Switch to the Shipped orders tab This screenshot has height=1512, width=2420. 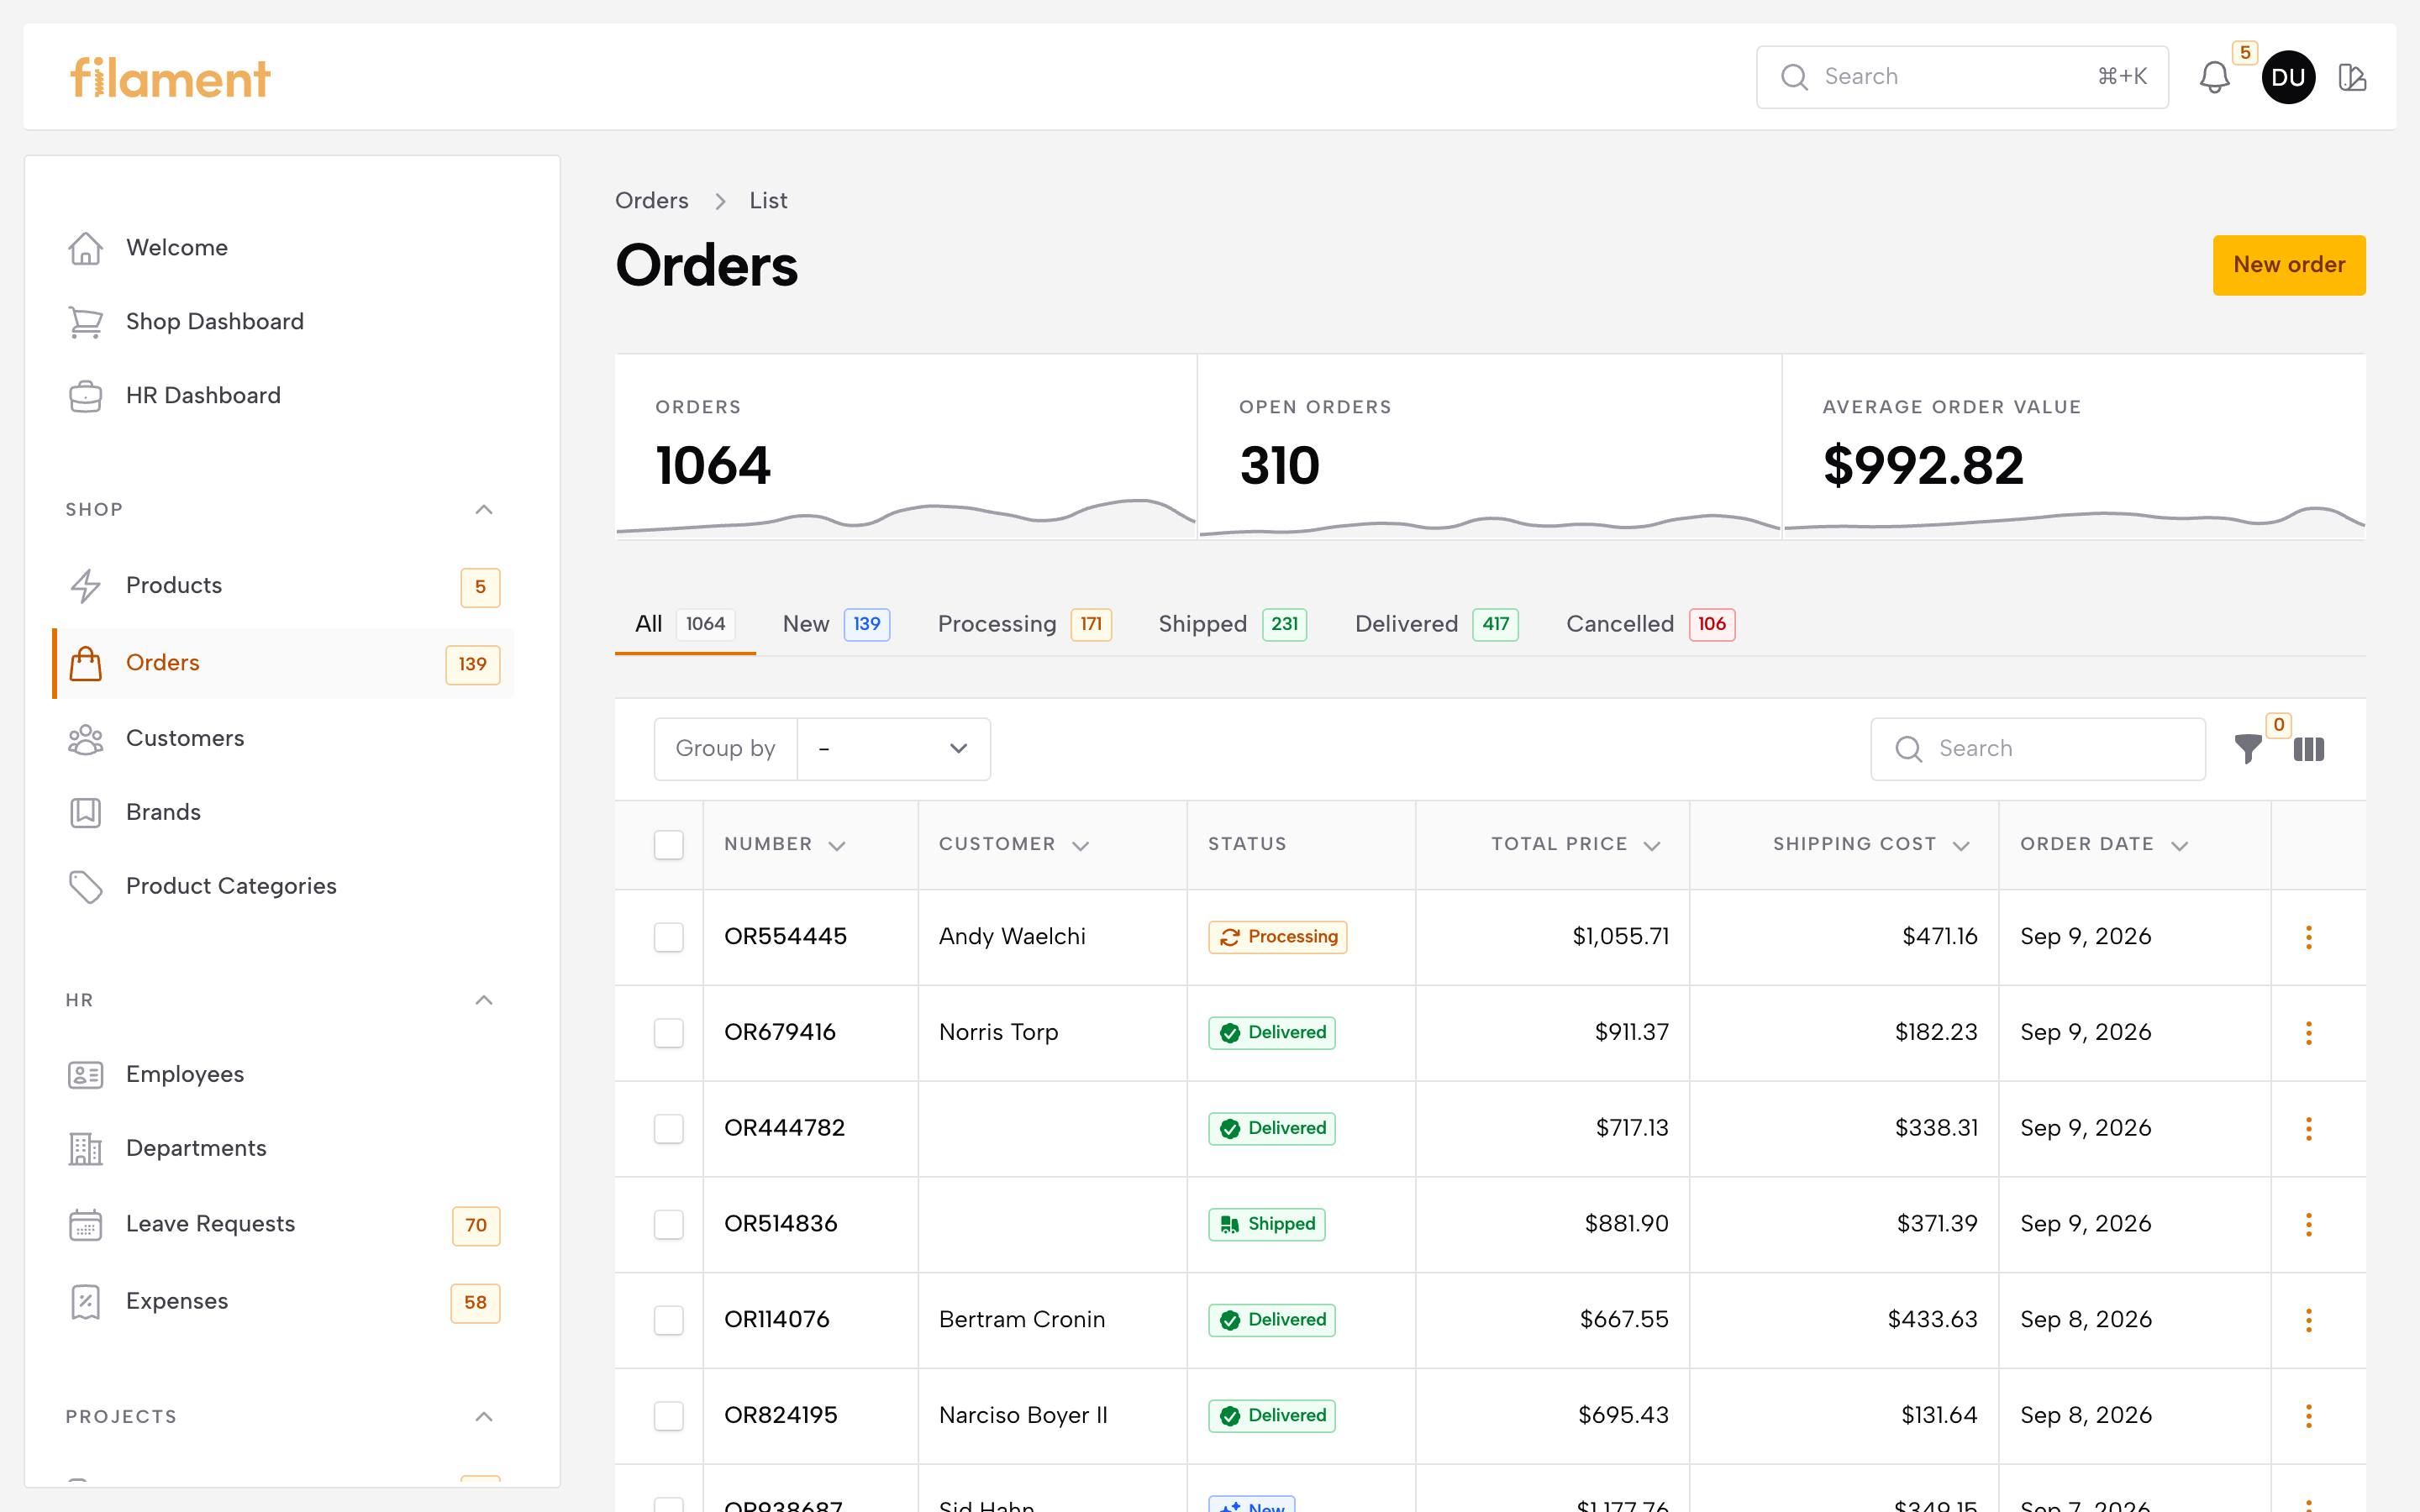tap(1232, 625)
